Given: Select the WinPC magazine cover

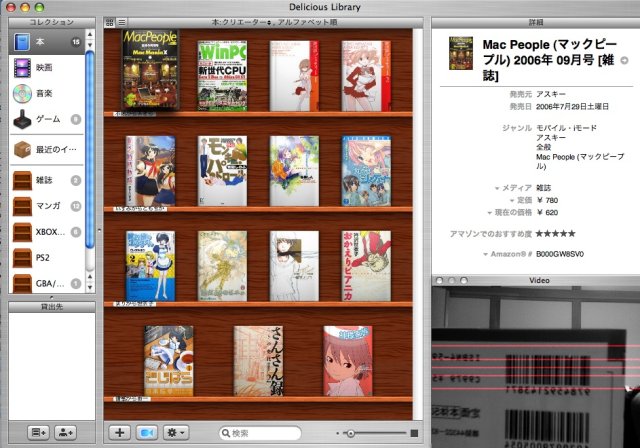Looking at the screenshot, I should (x=222, y=75).
